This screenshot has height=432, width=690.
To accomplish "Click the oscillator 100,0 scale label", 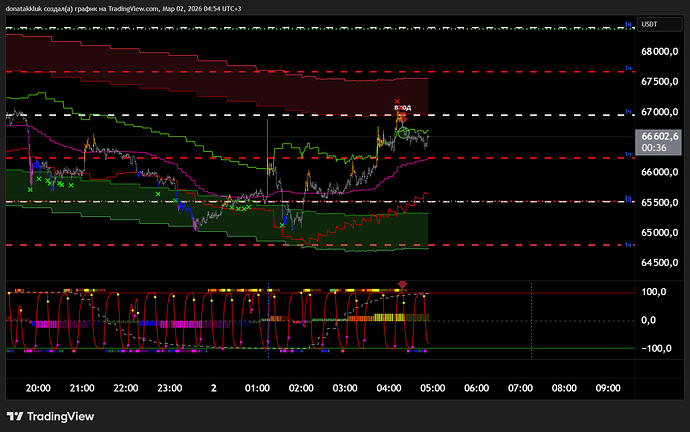I will 655,292.
